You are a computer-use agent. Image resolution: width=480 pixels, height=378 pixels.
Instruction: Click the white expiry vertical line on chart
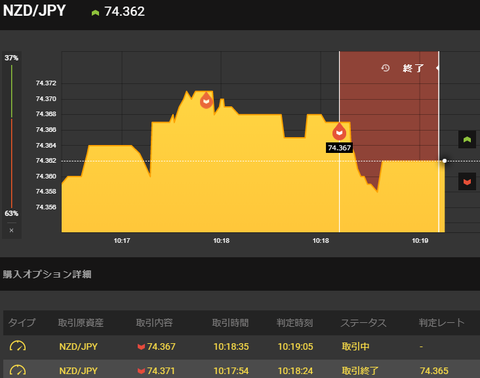pyautogui.click(x=439, y=142)
